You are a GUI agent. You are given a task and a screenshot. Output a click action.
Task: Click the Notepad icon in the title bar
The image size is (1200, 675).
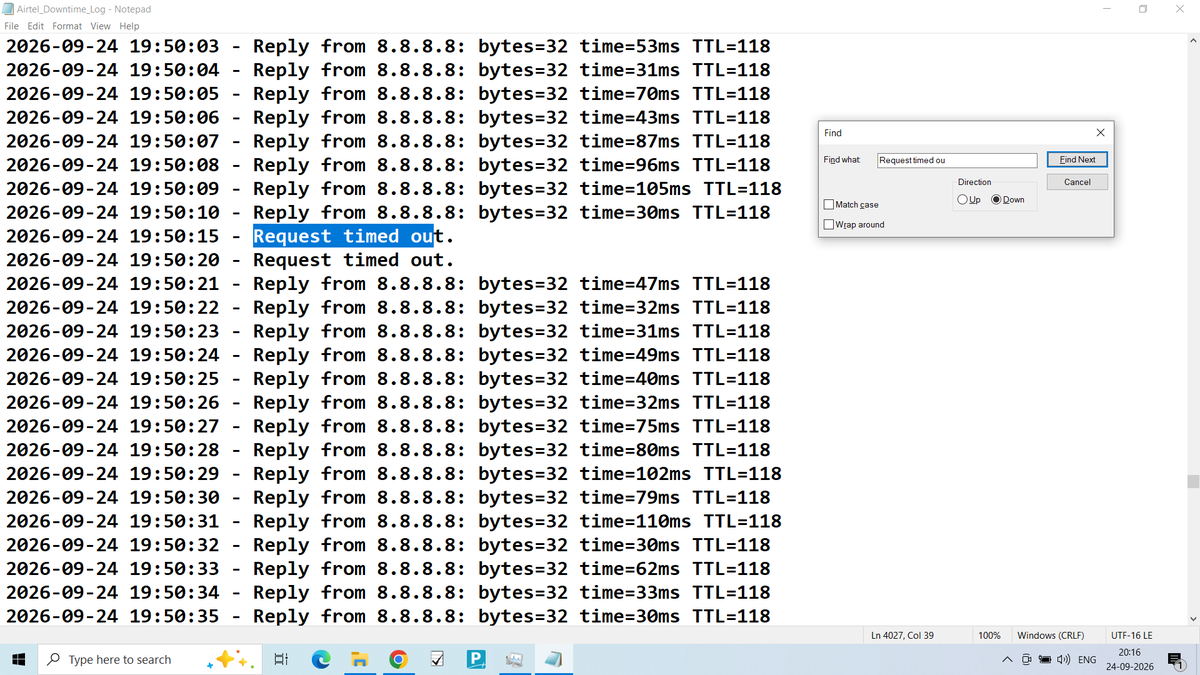9,8
